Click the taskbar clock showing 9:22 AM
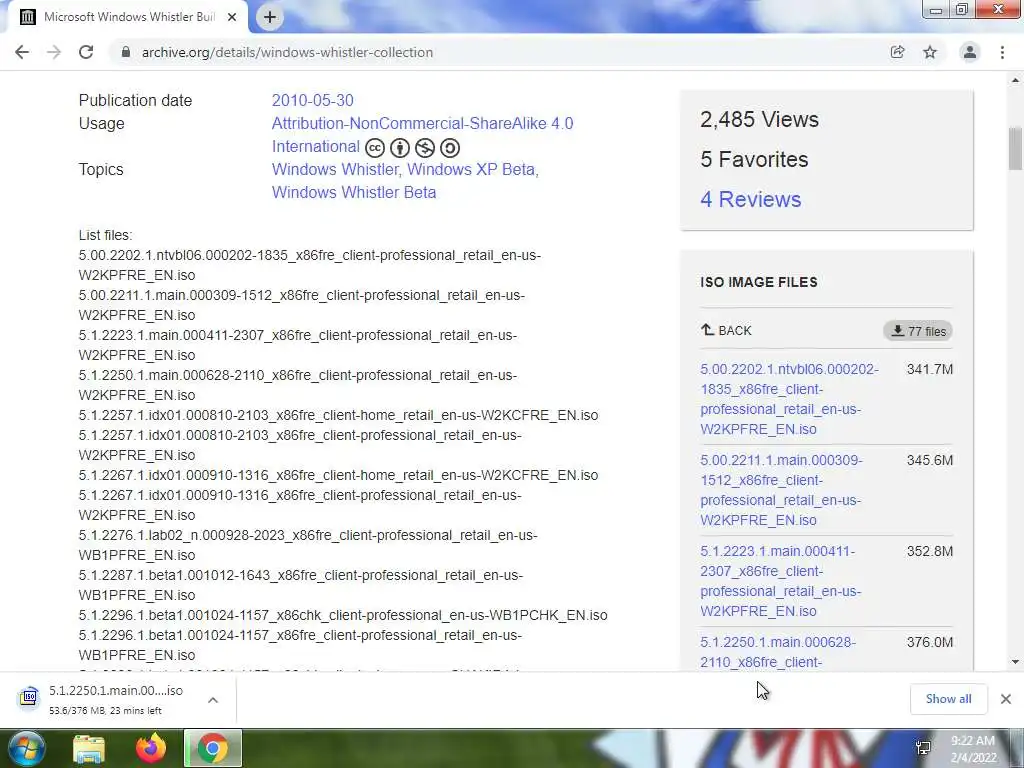The width and height of the screenshot is (1024, 768). pos(973,749)
